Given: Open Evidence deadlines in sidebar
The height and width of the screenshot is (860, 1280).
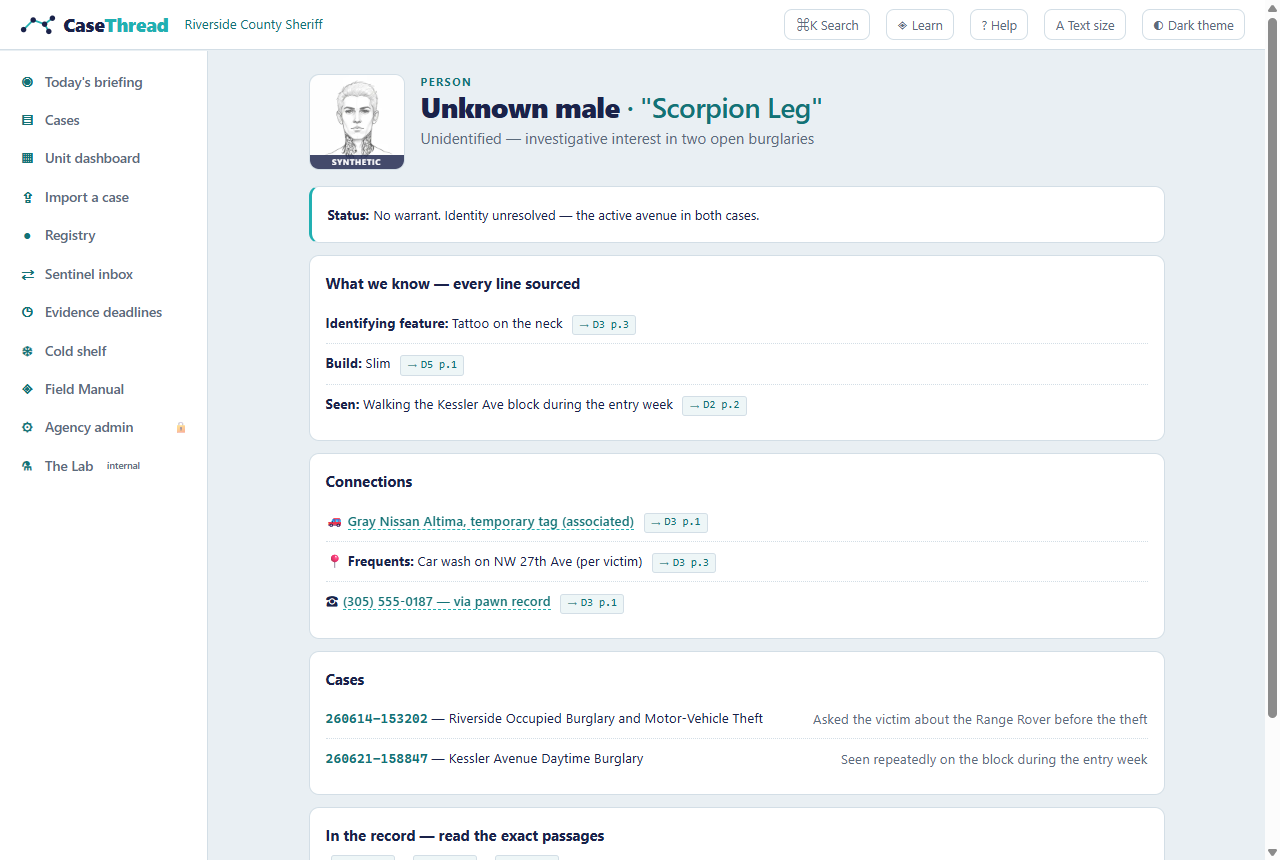Looking at the screenshot, I should [x=104, y=312].
